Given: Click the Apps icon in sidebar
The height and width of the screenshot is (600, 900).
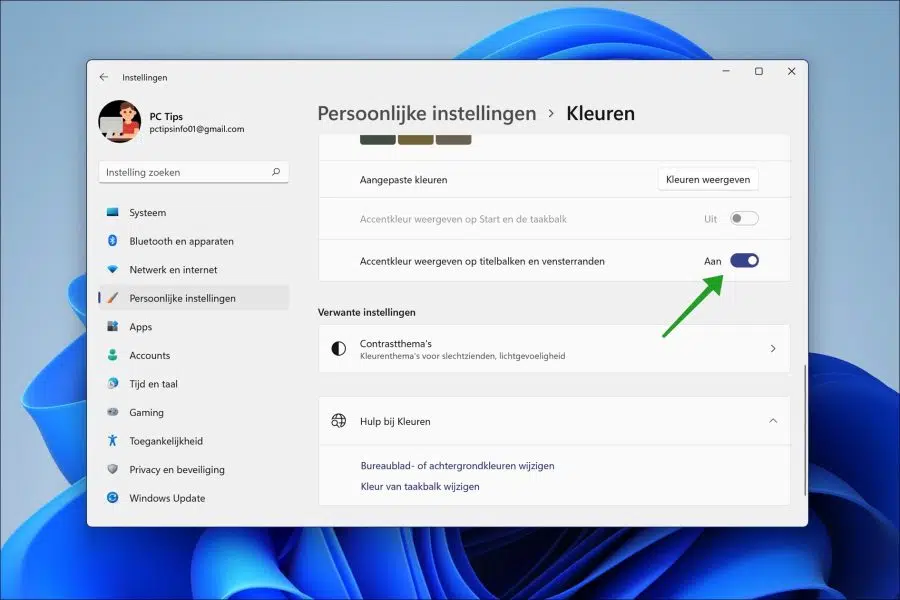Looking at the screenshot, I should coord(112,326).
